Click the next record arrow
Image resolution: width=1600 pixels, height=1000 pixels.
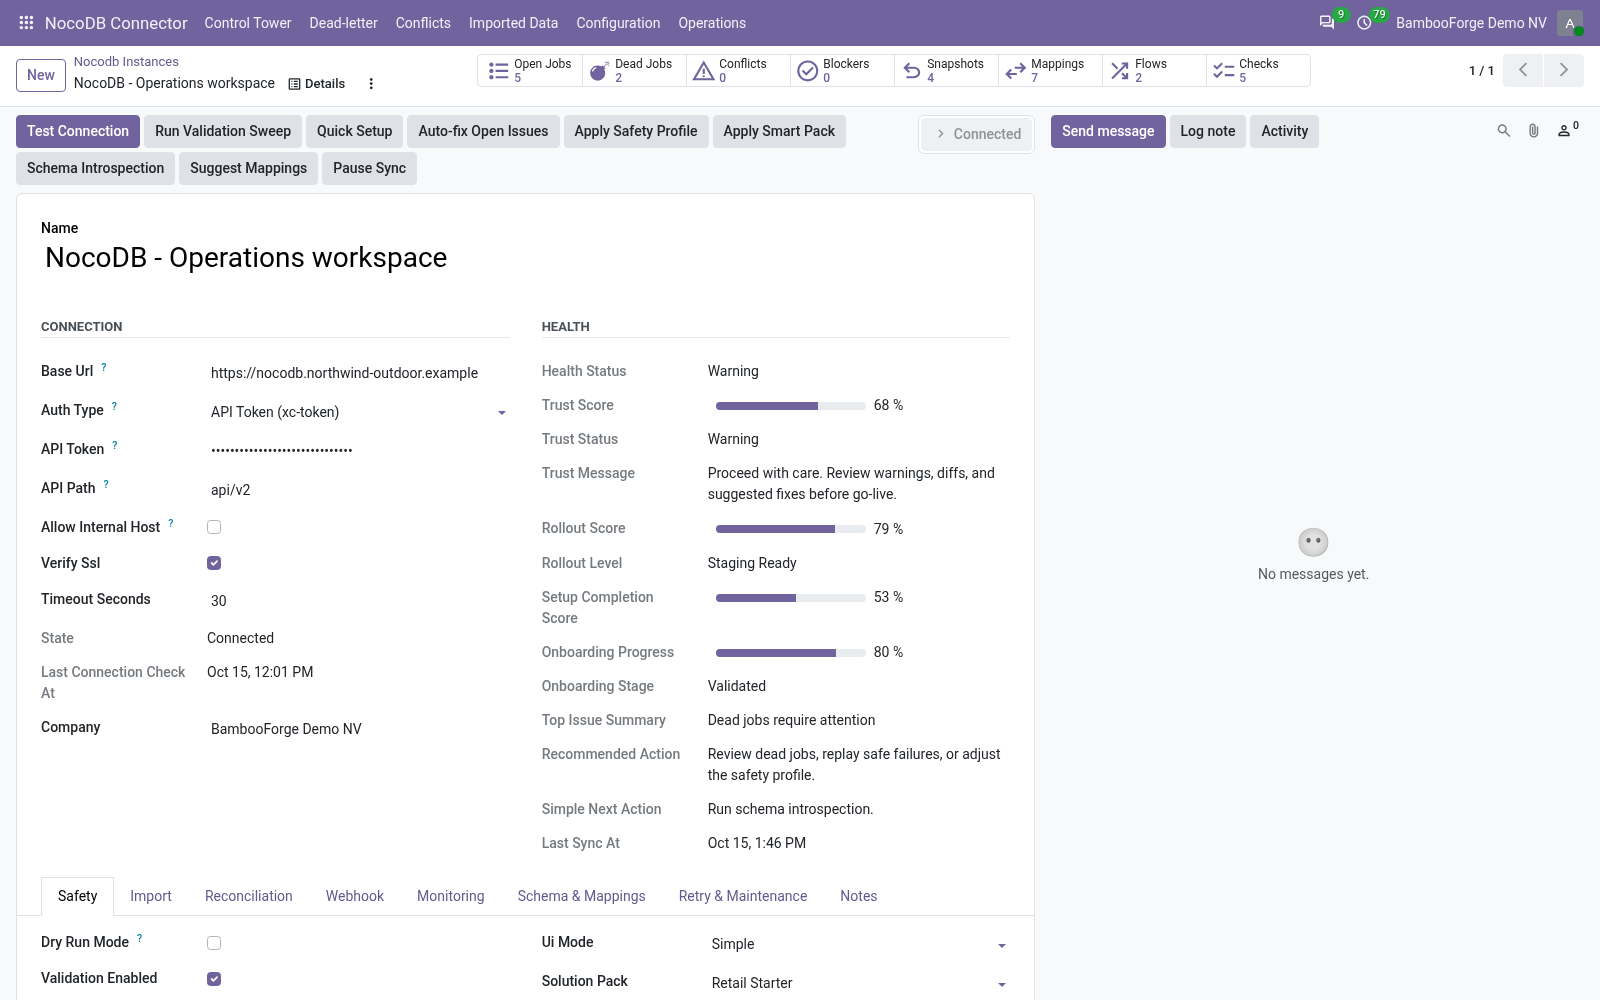click(1563, 70)
